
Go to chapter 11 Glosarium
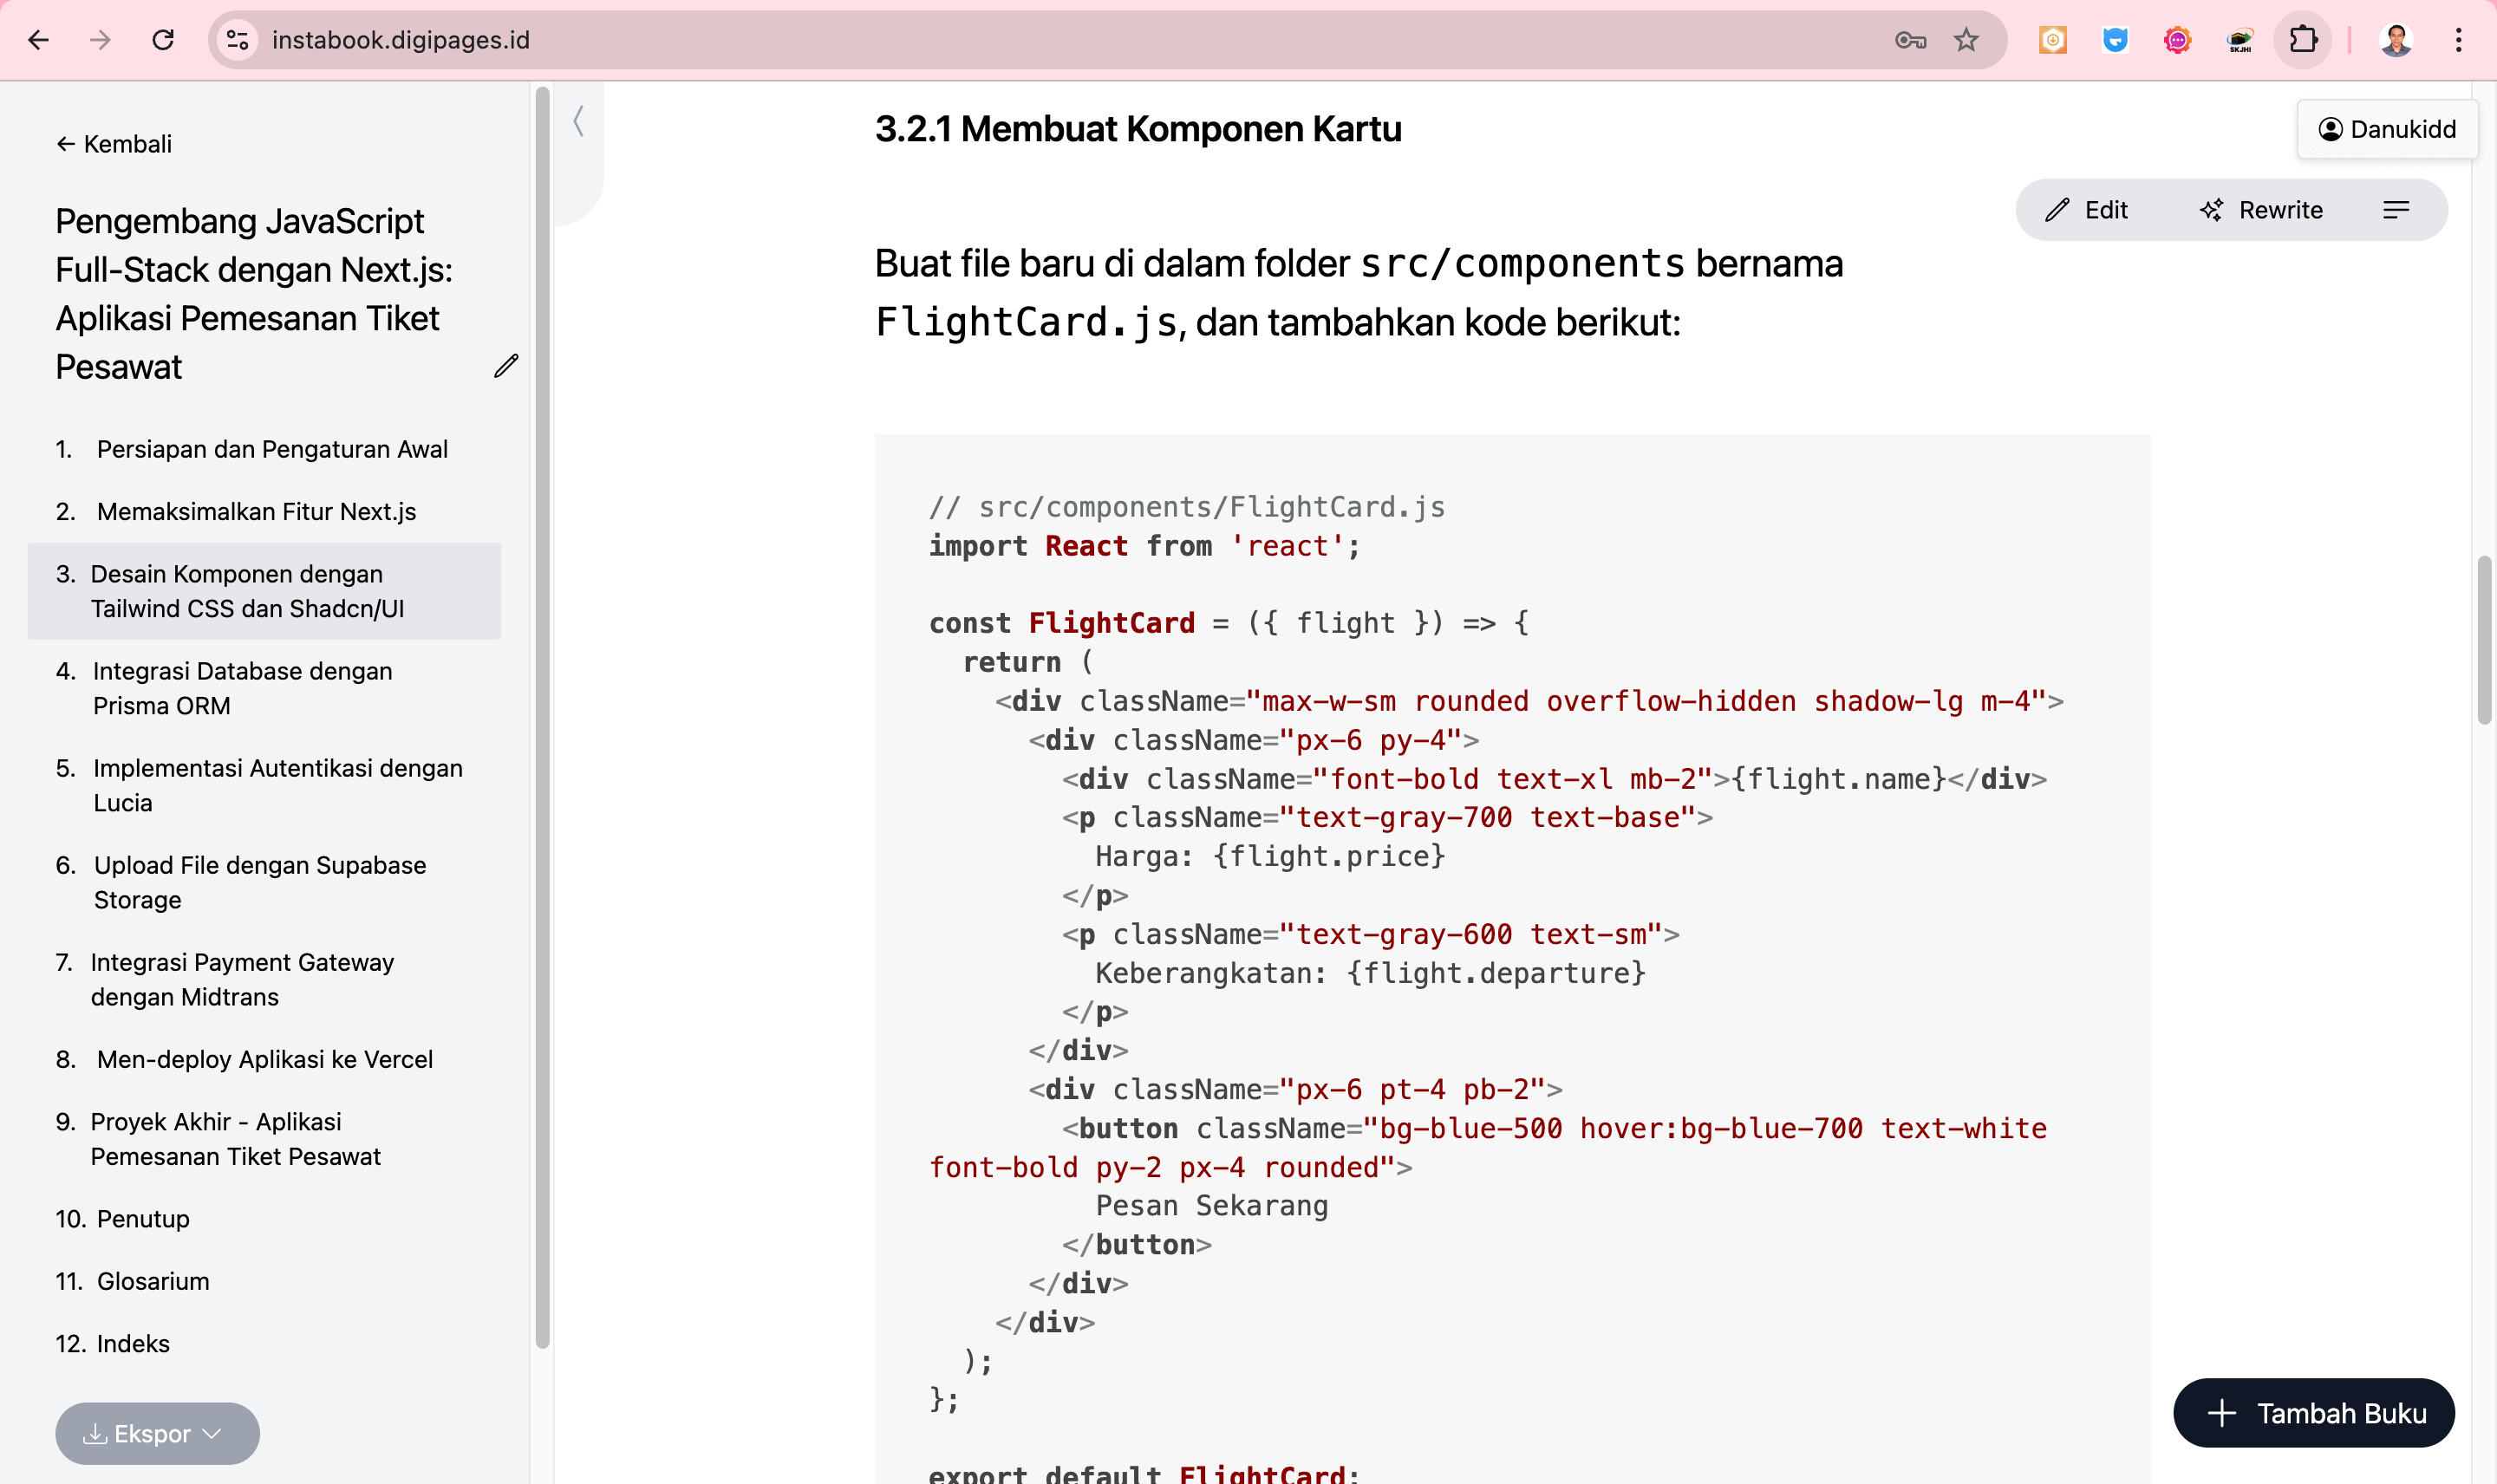click(152, 1281)
